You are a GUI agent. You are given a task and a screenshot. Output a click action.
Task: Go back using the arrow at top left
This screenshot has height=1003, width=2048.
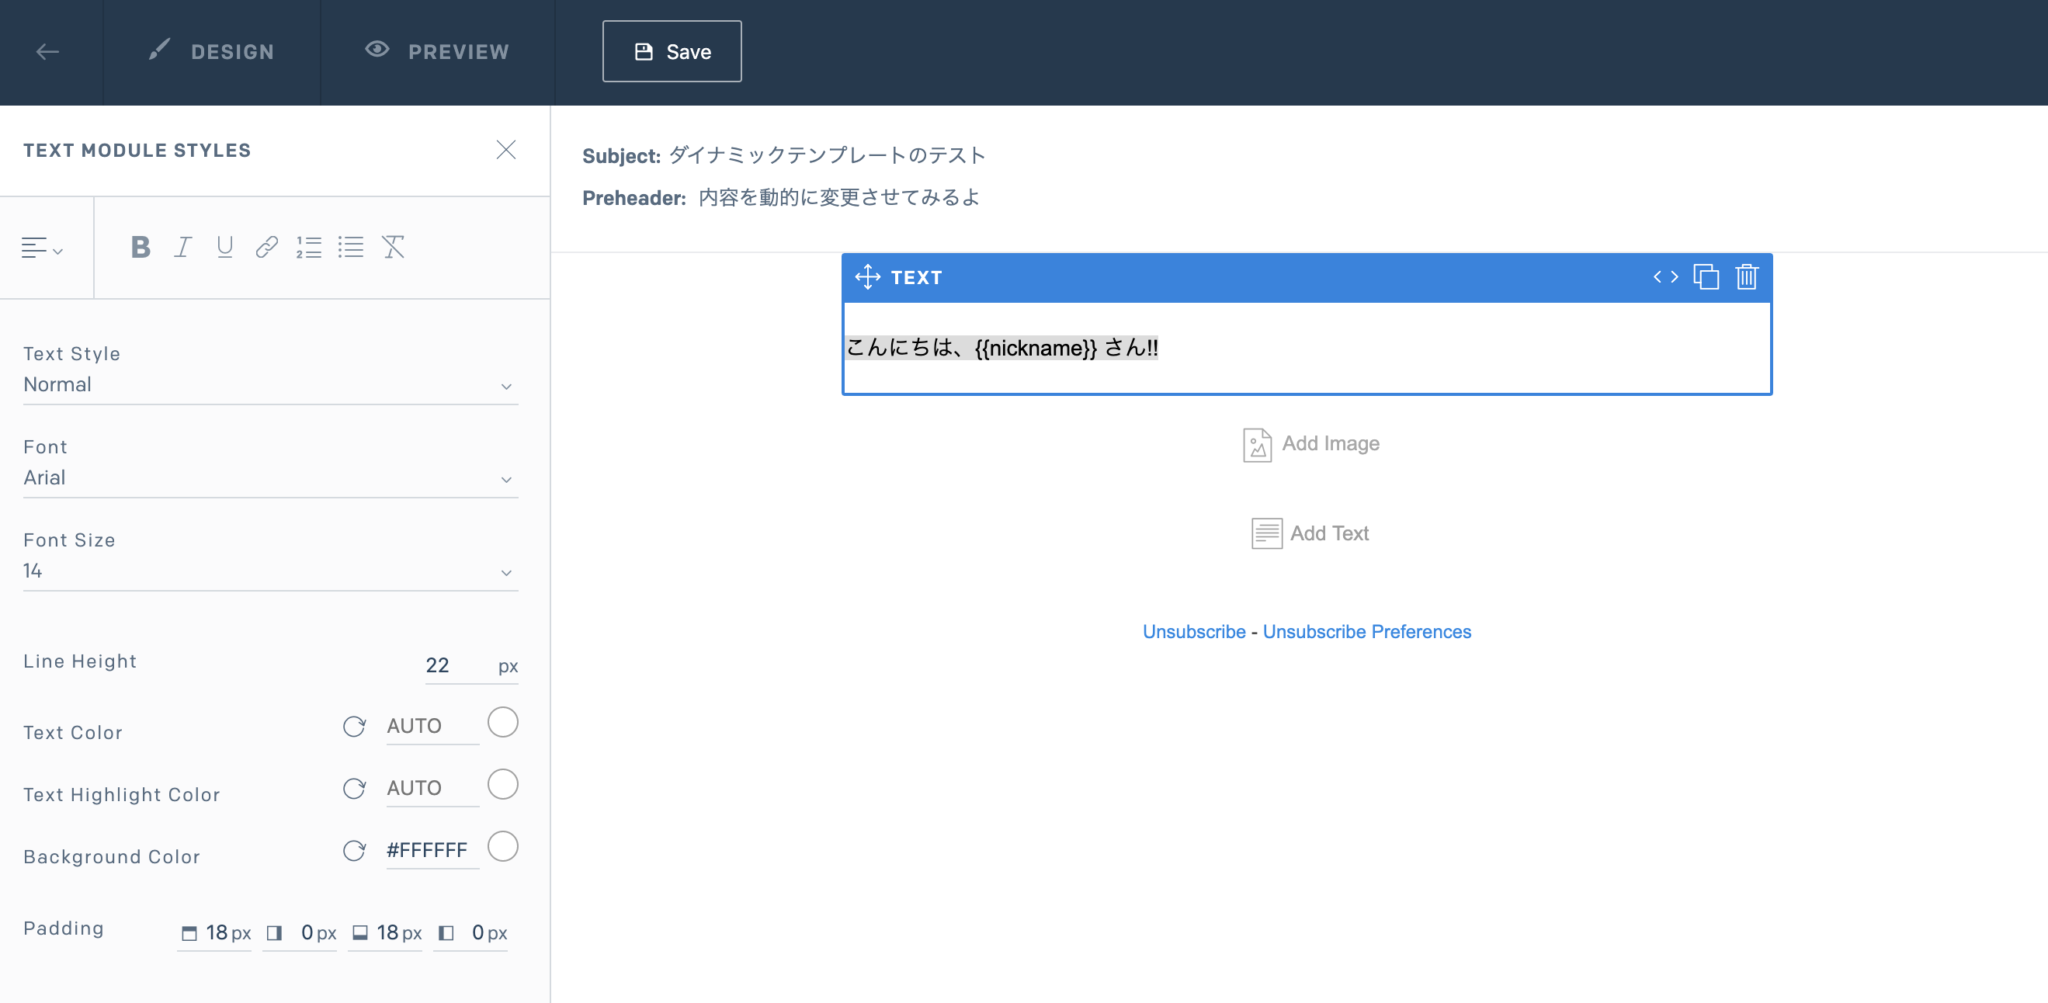coord(48,51)
